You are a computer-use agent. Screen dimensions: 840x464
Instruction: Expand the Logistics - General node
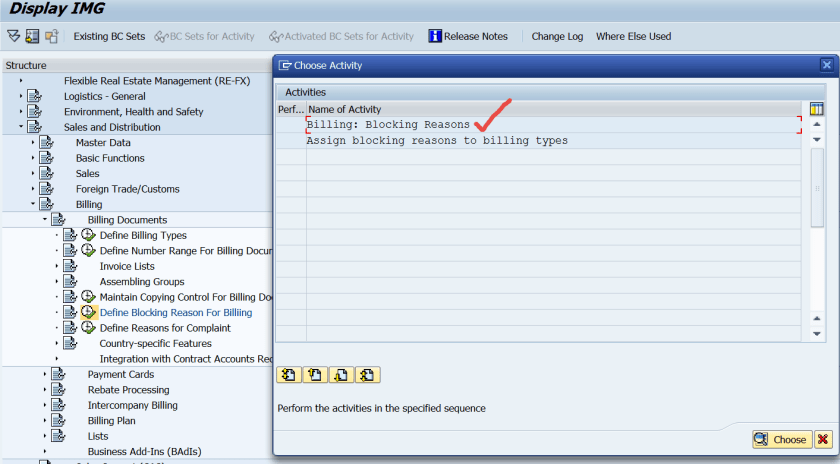point(21,96)
